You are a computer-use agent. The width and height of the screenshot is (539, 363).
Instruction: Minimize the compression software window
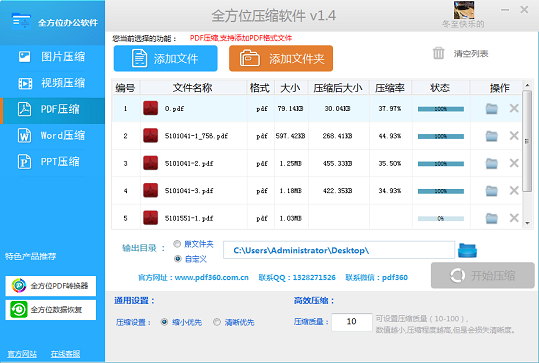pos(505,10)
